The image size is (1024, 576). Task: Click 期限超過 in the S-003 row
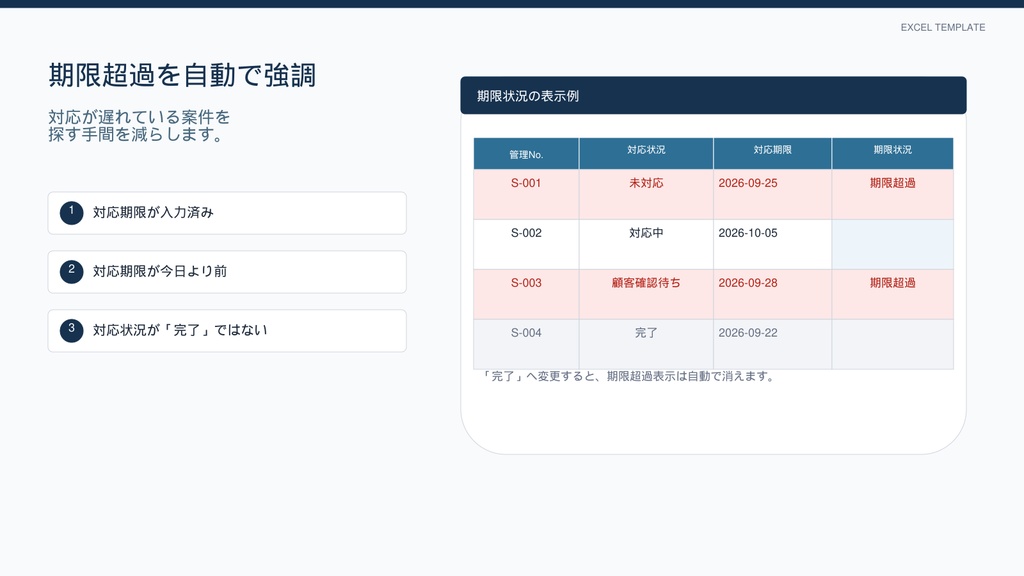click(893, 283)
